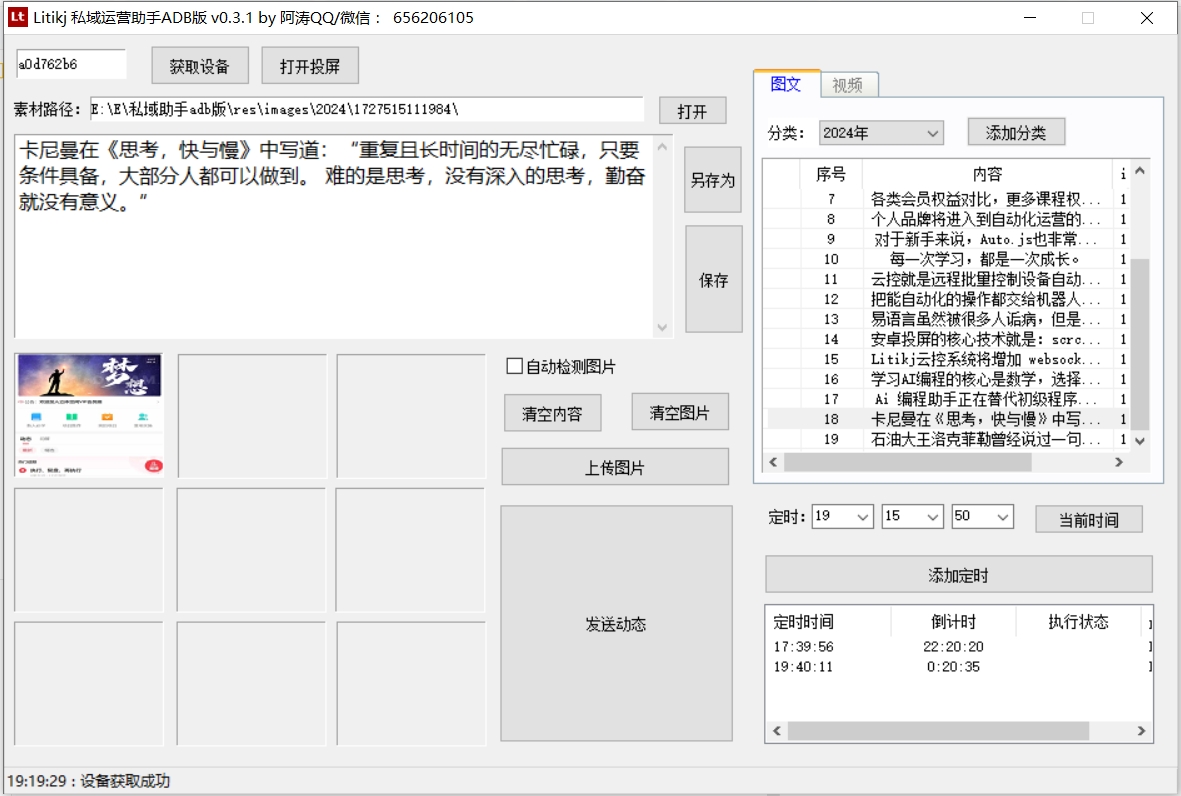Enable the 自动检测图片 checkbox
The image size is (1181, 796).
517,366
